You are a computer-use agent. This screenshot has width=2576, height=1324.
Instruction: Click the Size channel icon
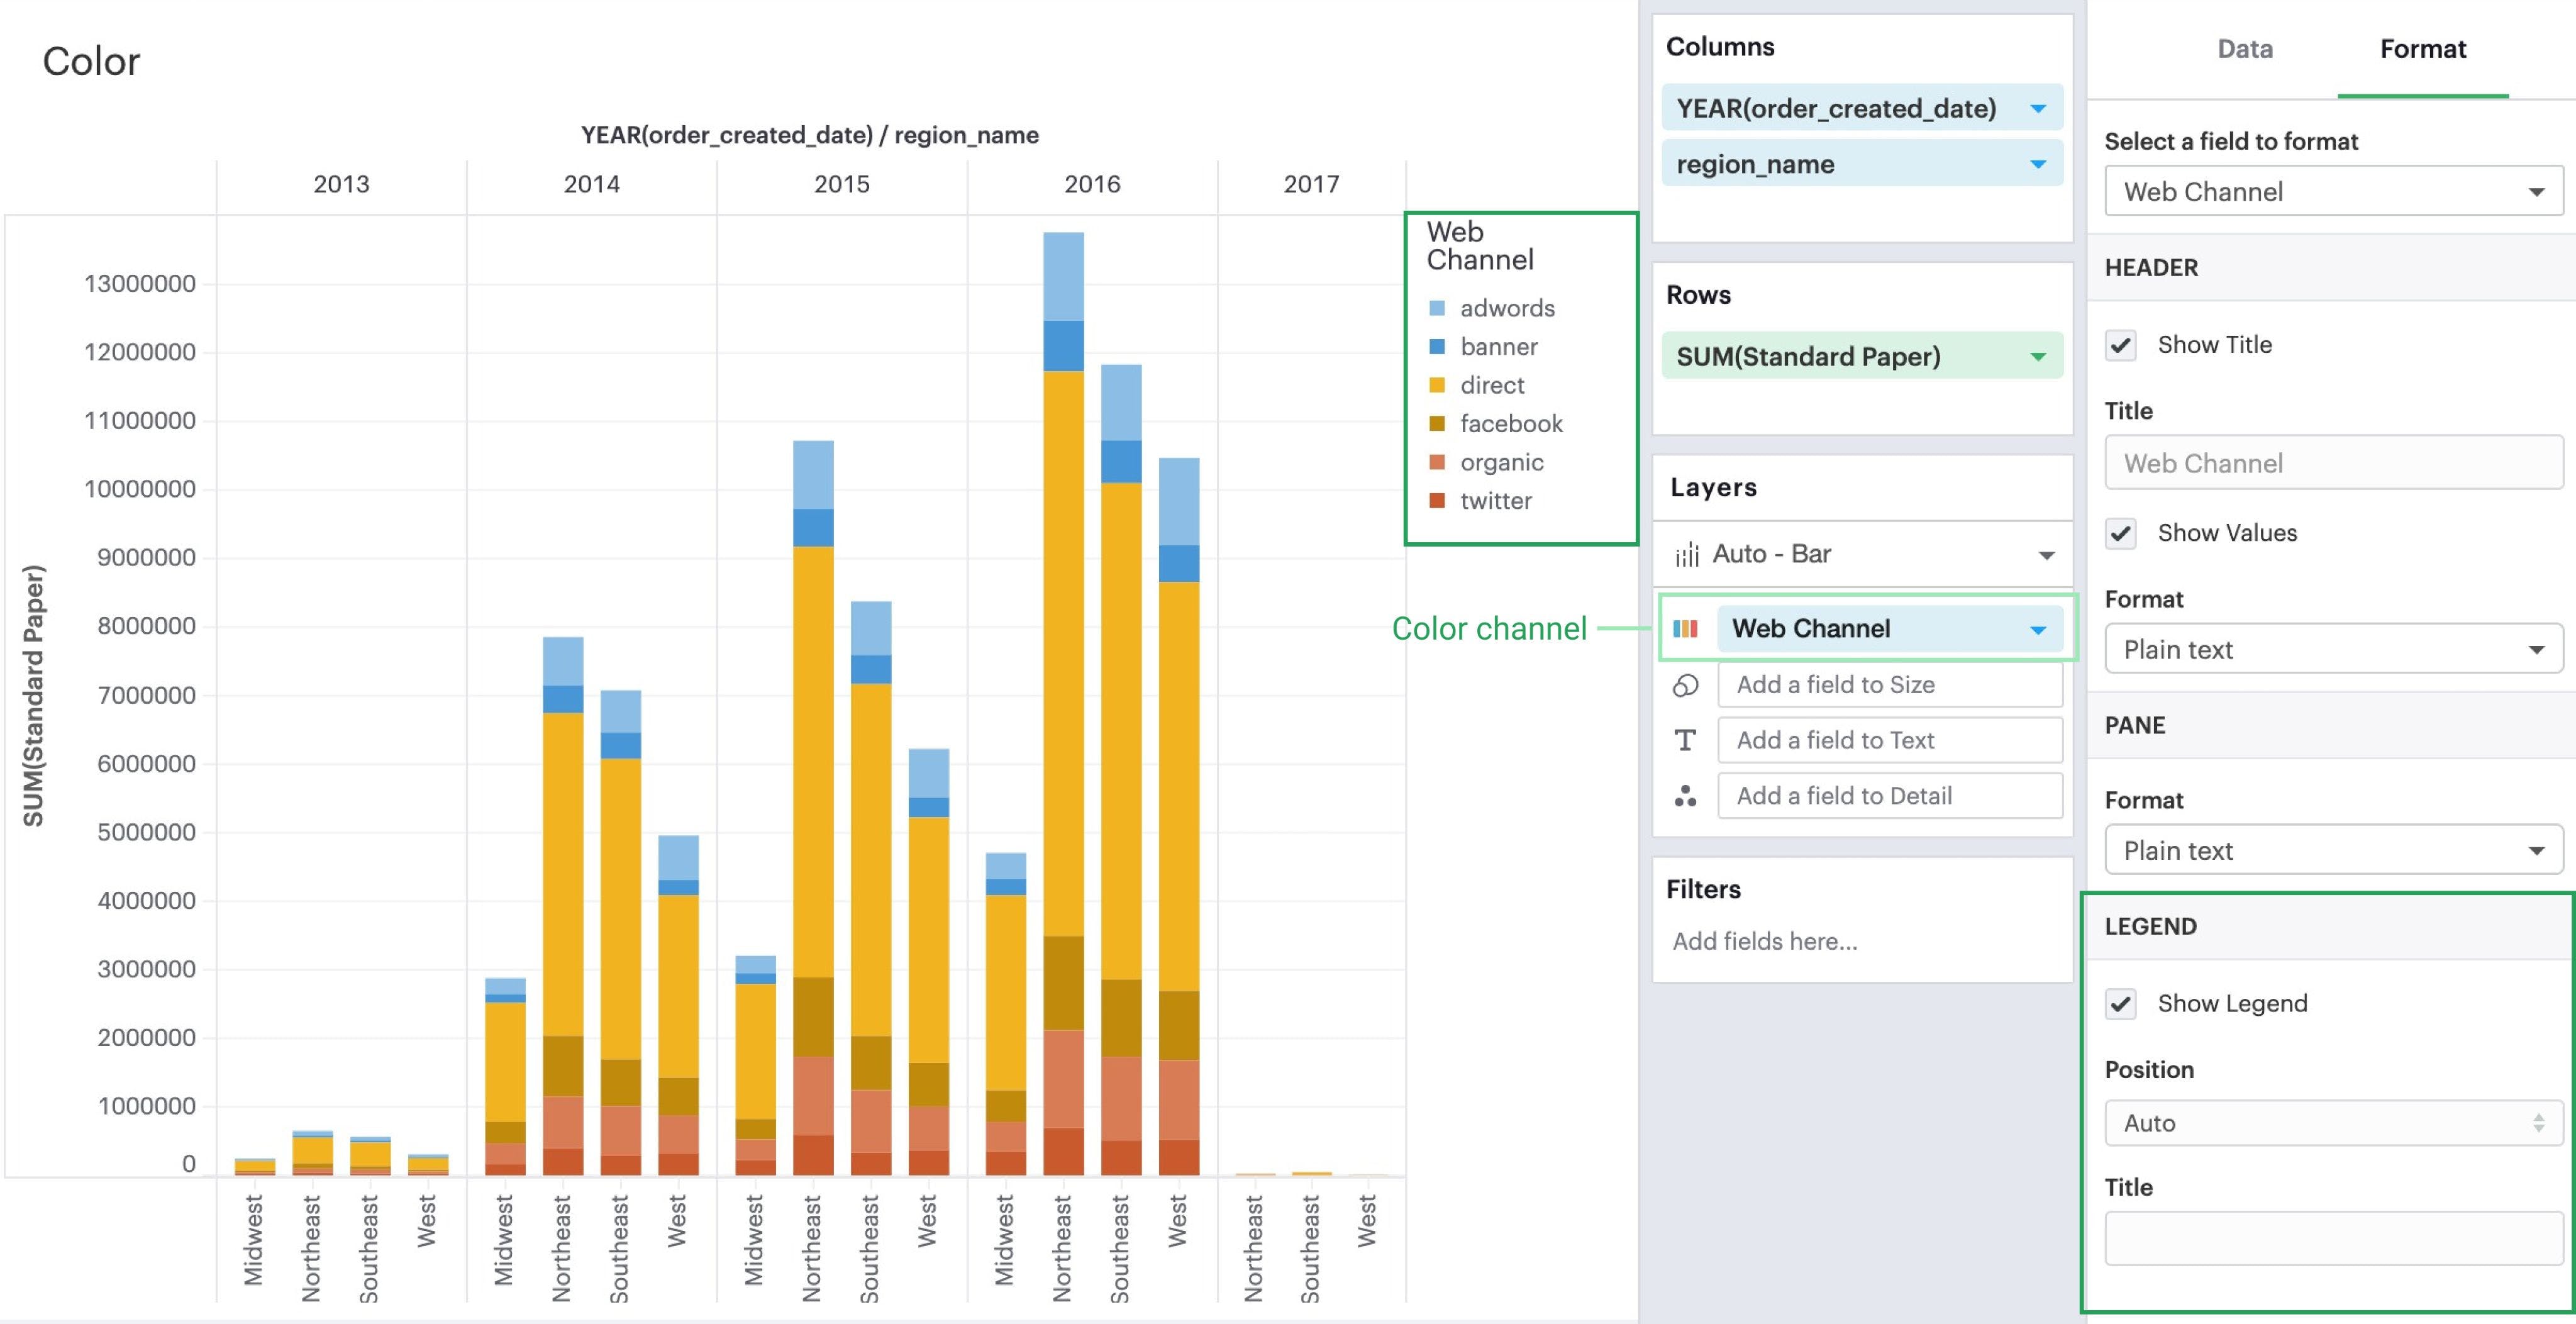click(1685, 685)
